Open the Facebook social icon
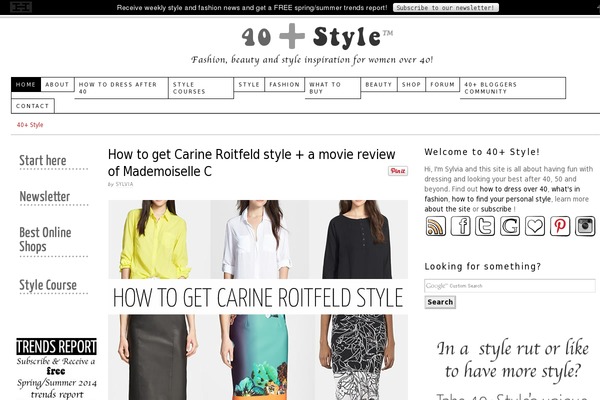Viewport: 600px width, 400px height. pos(460,226)
